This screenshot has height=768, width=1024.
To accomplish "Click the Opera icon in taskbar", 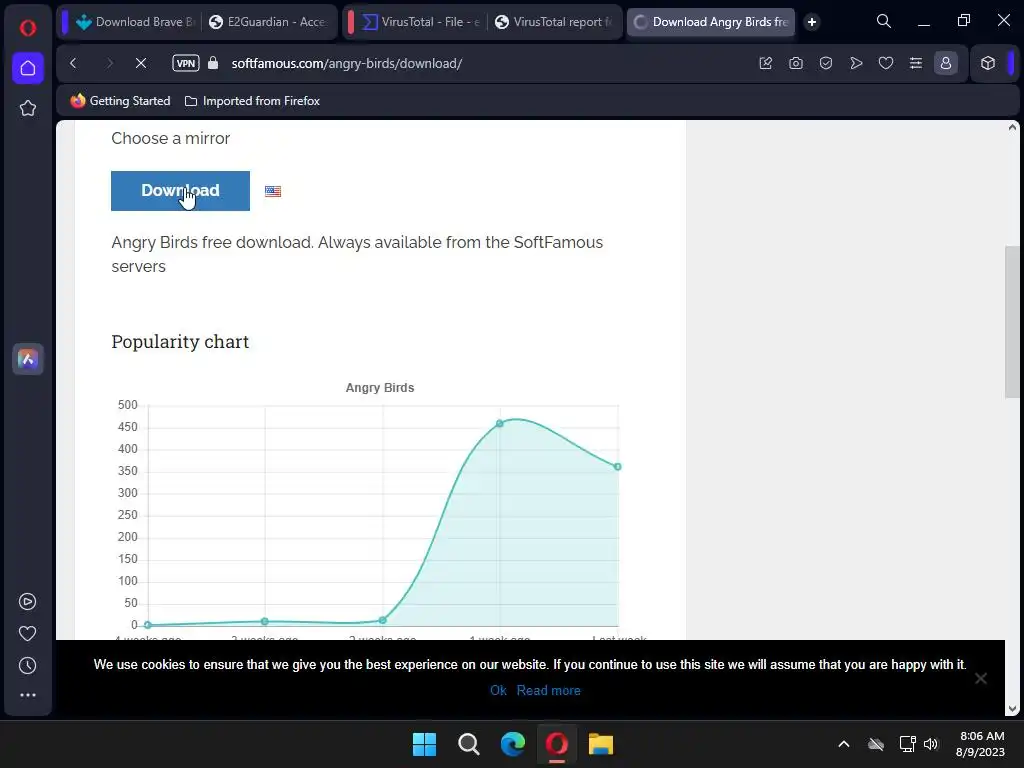I will [x=557, y=744].
